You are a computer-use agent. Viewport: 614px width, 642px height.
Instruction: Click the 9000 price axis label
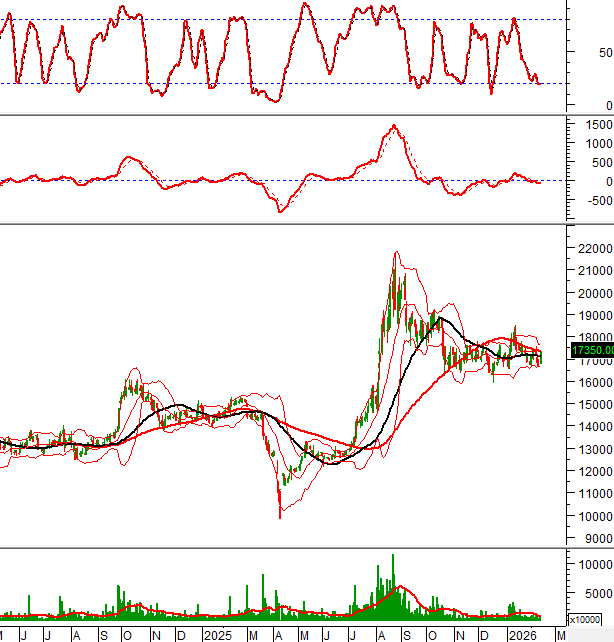coord(597,539)
